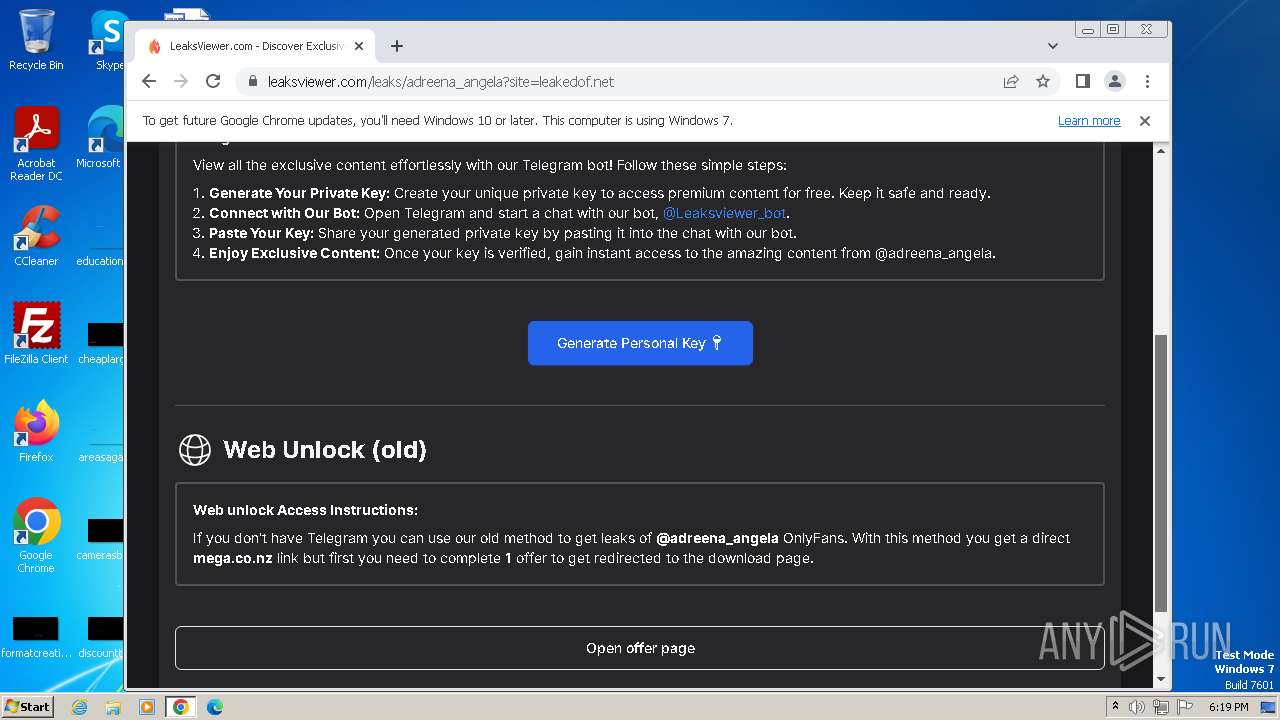
Task: Open Chrome's three-dot menu
Action: pos(1147,81)
